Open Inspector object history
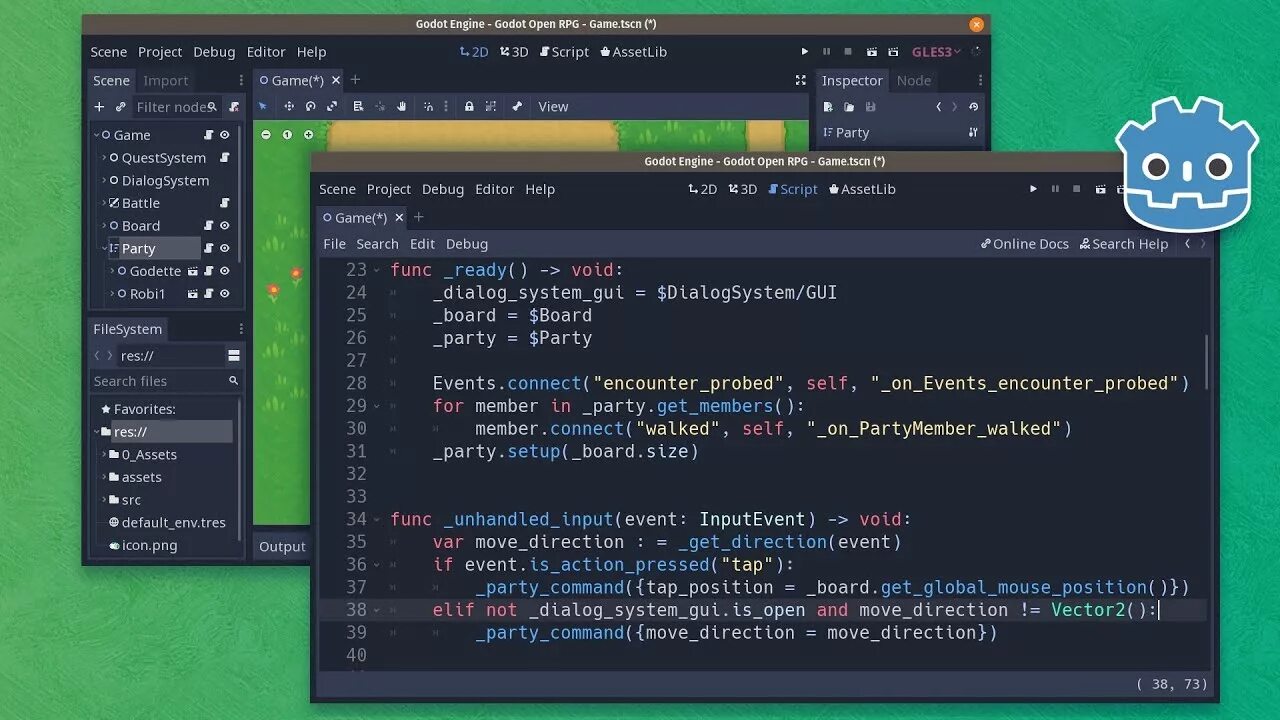The height and width of the screenshot is (720, 1280). [x=973, y=107]
